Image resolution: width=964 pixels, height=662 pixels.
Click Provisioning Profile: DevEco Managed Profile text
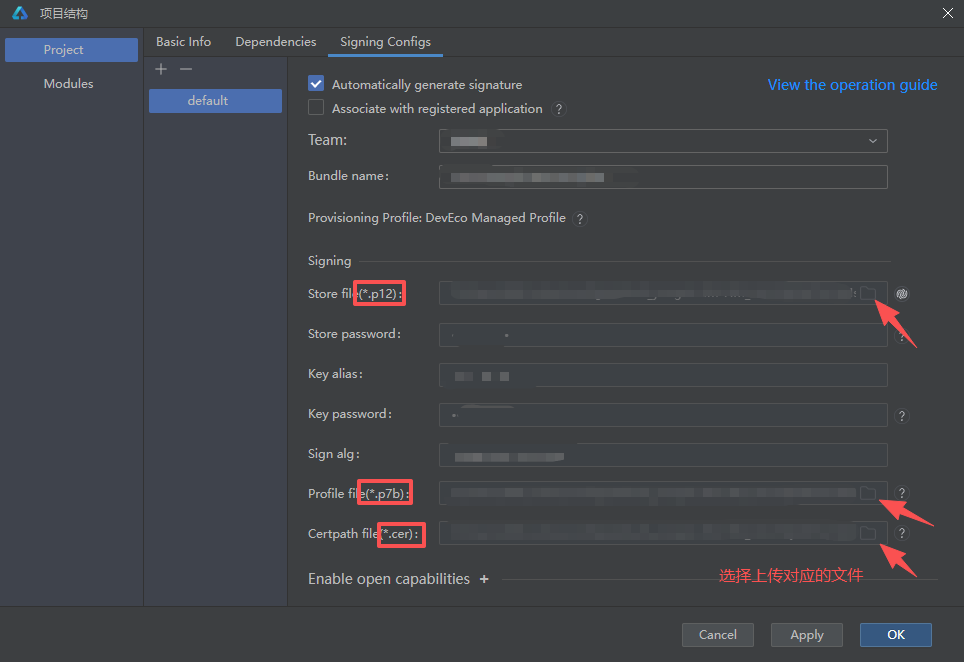click(437, 218)
